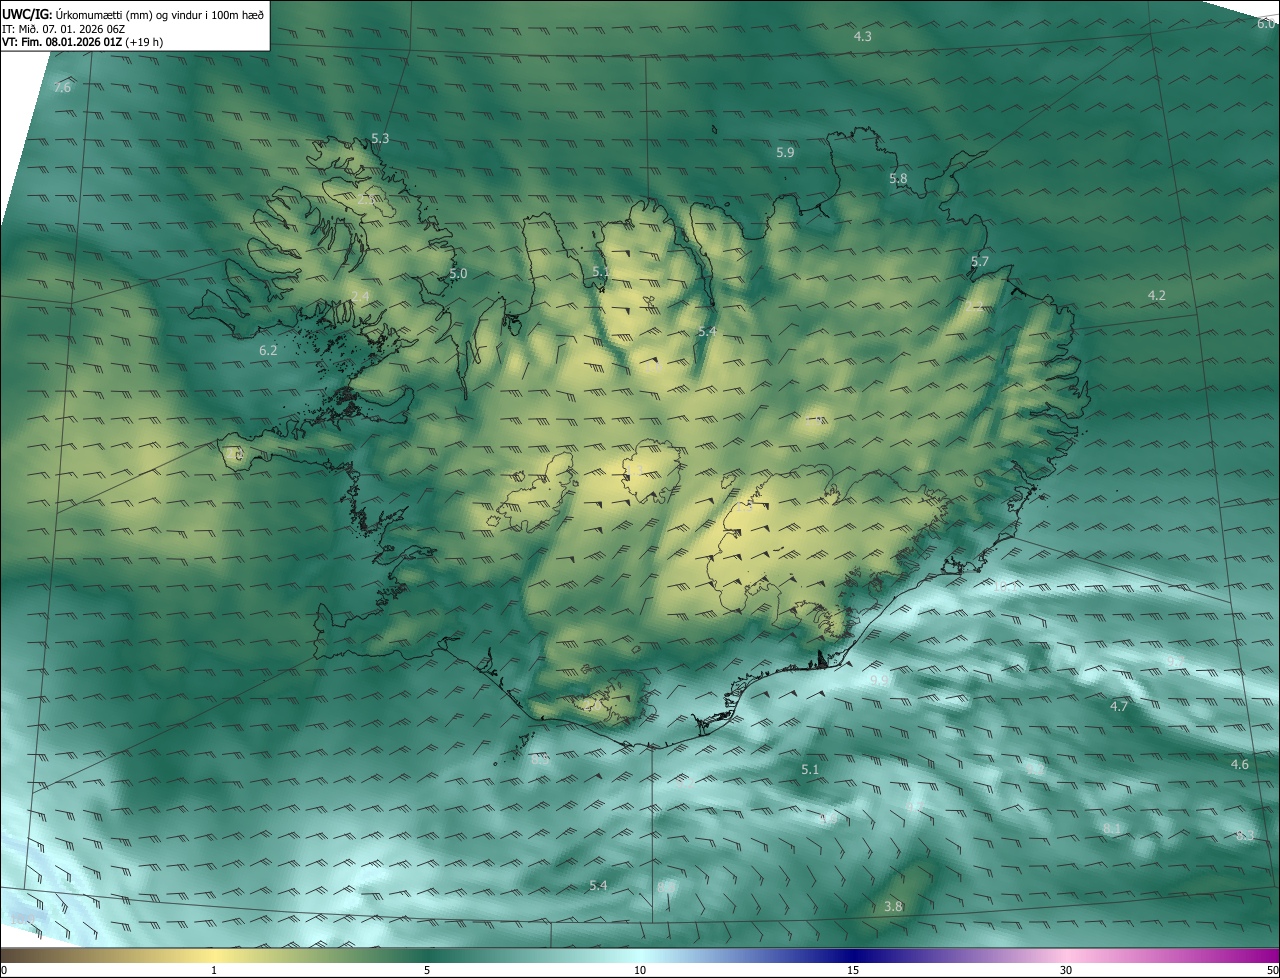This screenshot has height=978, width=1280.
Task: Select the 8.3 map reading
Action: pos(1245,835)
